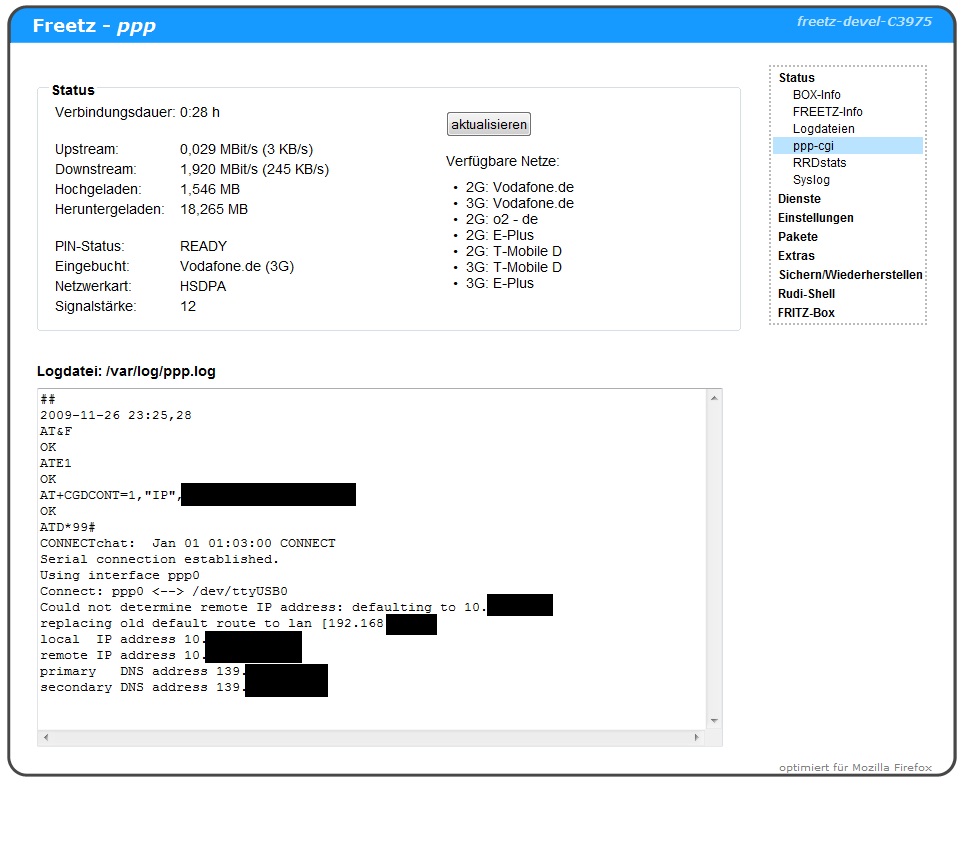Expand the Pakete menu section
The image size is (961, 841).
pos(797,237)
